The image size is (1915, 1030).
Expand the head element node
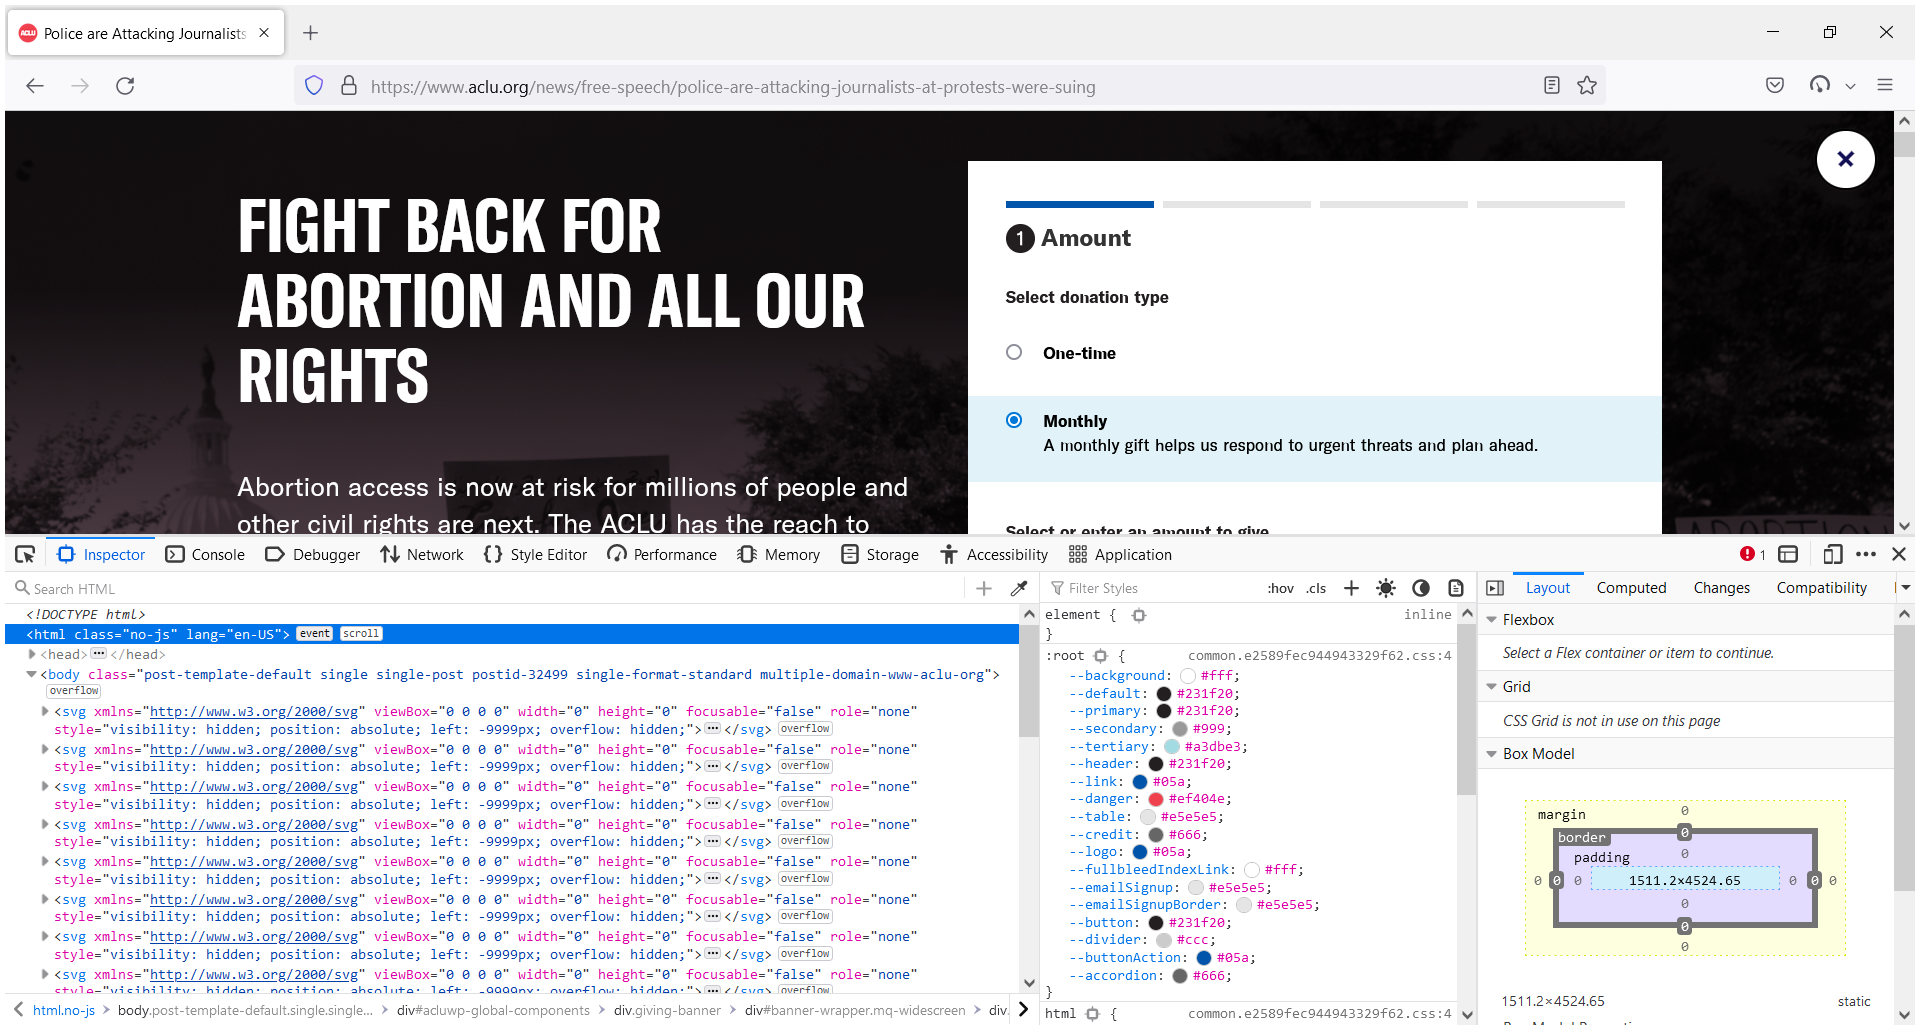tap(32, 654)
